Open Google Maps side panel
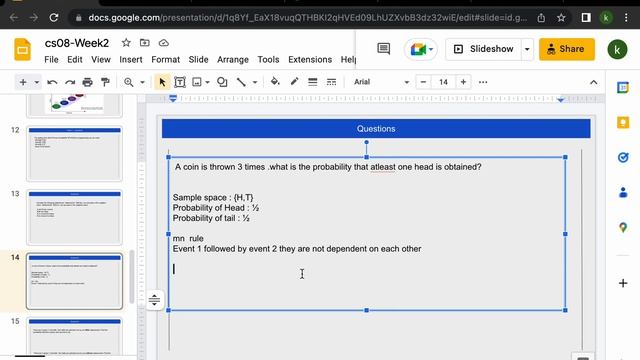The image size is (640, 360). click(623, 227)
